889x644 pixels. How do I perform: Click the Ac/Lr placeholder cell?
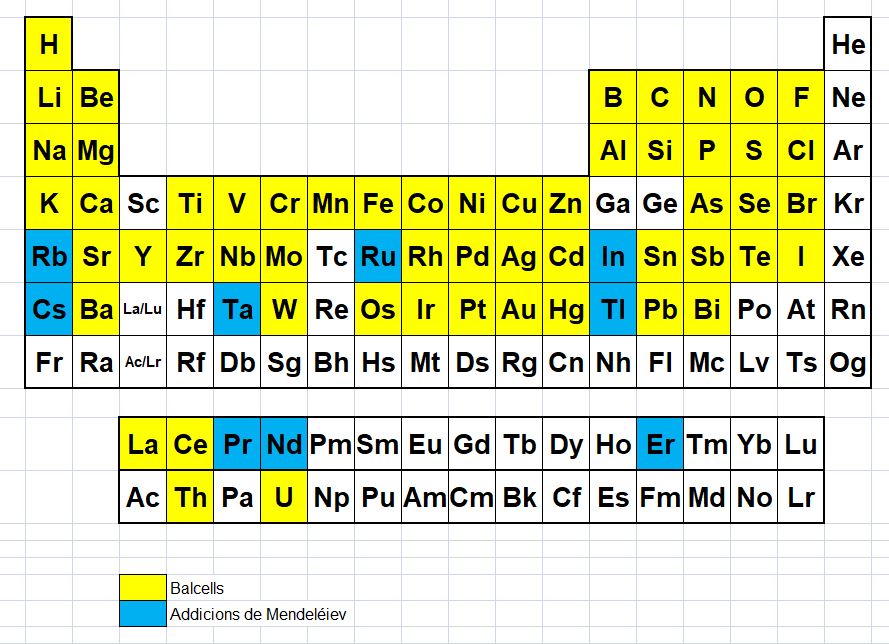[143, 362]
